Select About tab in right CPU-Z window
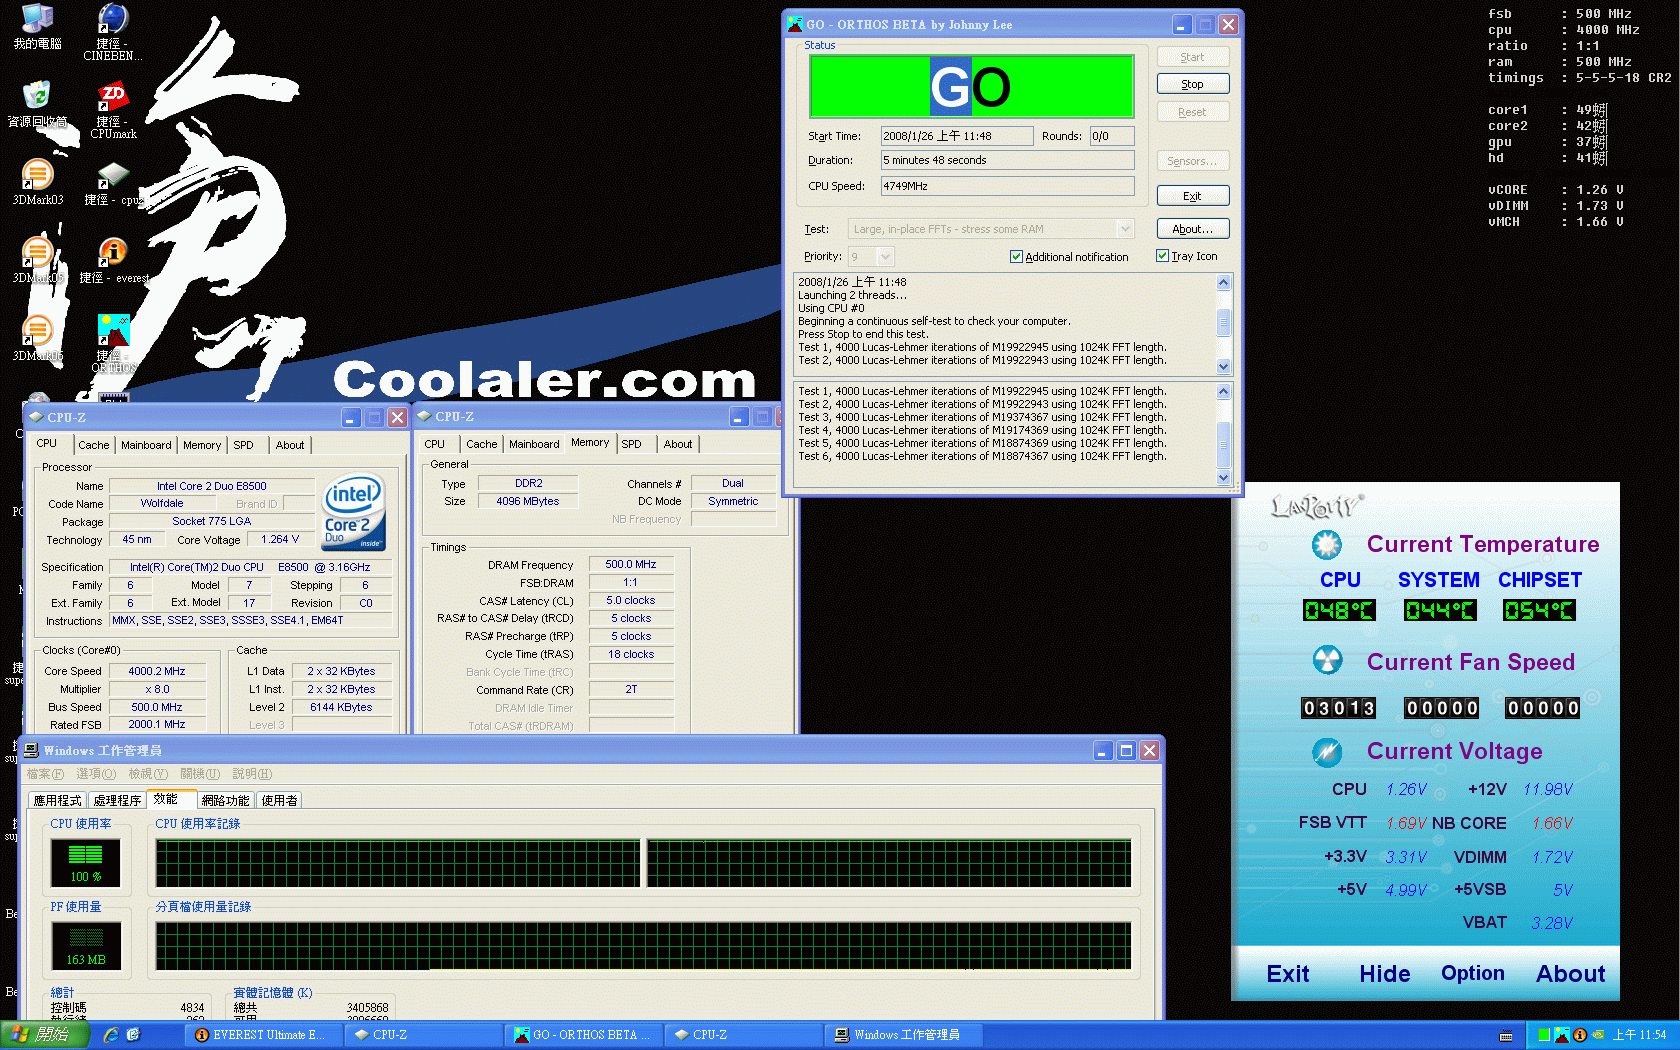The width and height of the screenshot is (1680, 1050). [x=678, y=444]
